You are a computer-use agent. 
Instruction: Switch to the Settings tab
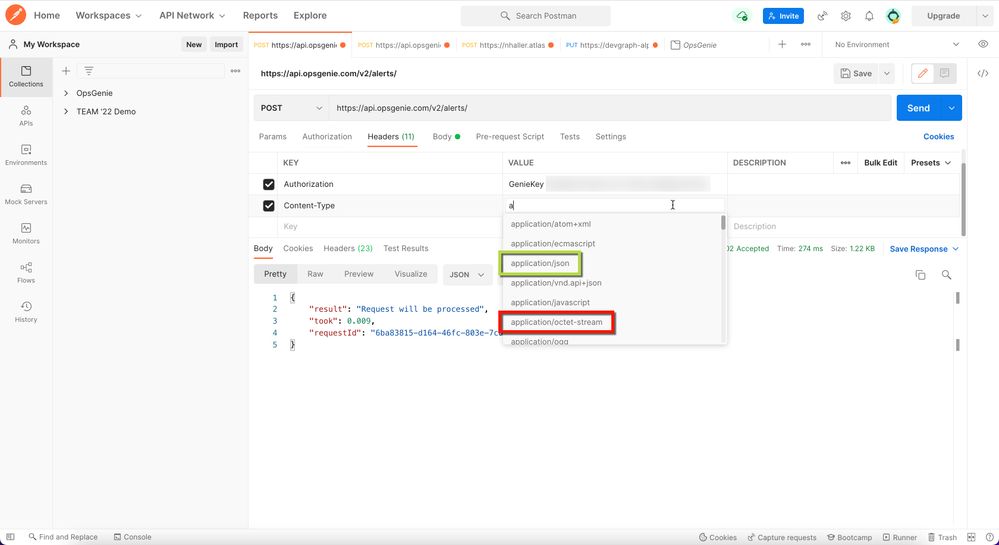(610, 136)
